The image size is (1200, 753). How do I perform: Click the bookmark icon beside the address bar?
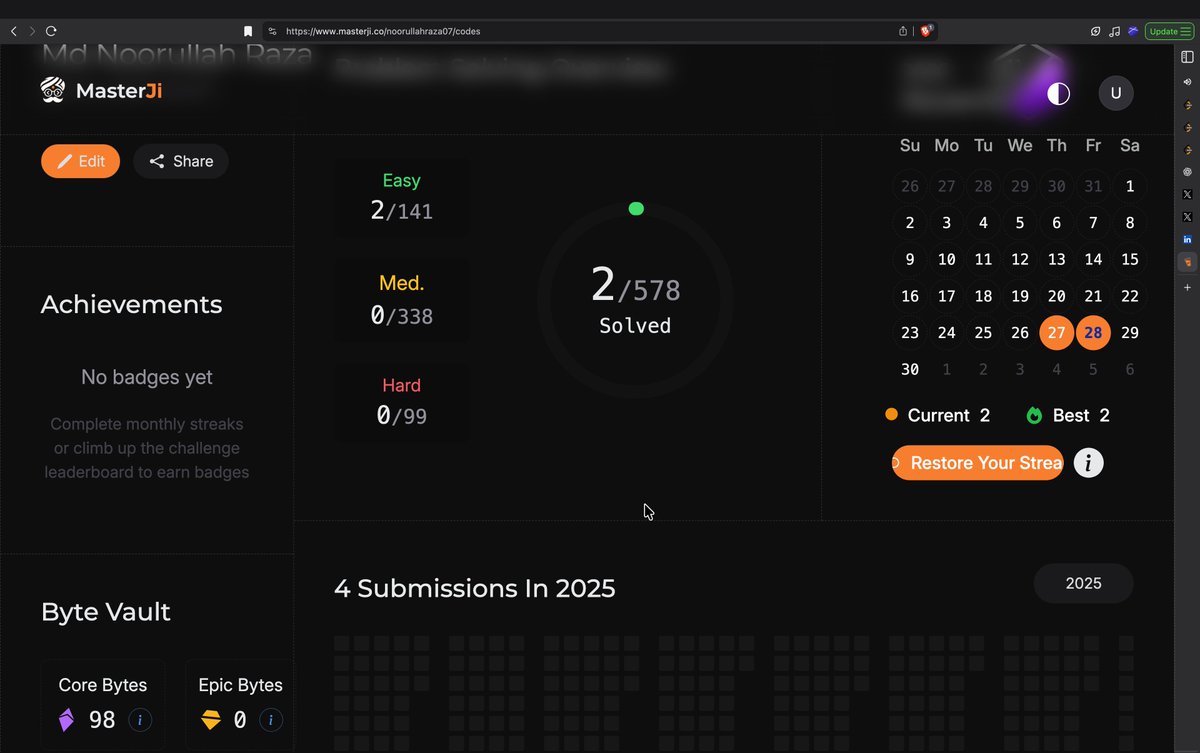click(247, 31)
